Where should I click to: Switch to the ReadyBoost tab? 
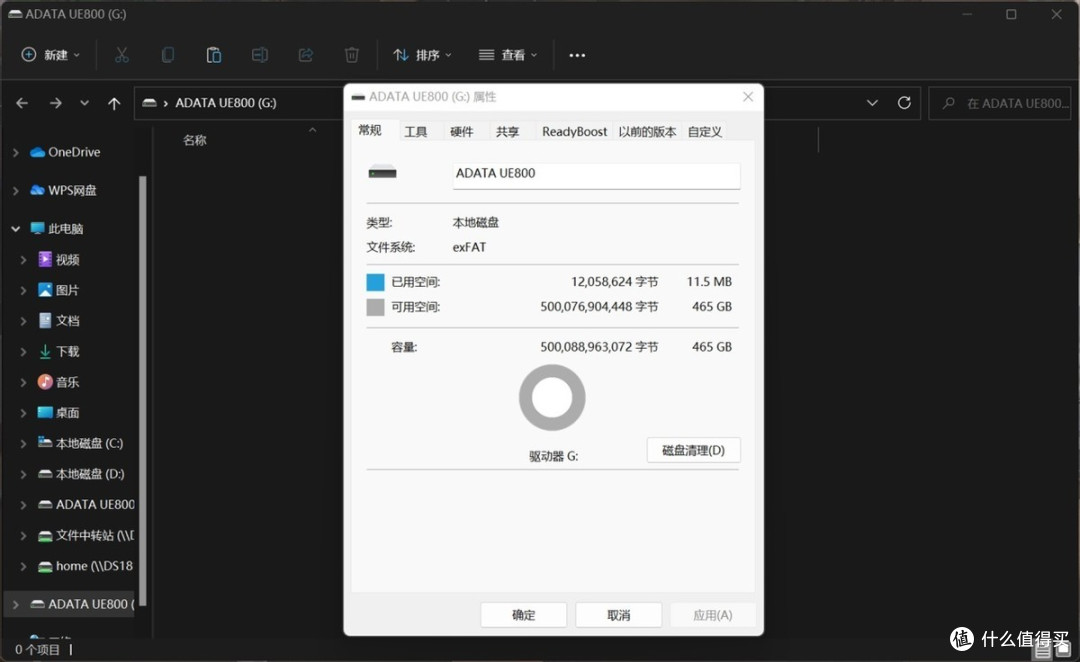574,132
